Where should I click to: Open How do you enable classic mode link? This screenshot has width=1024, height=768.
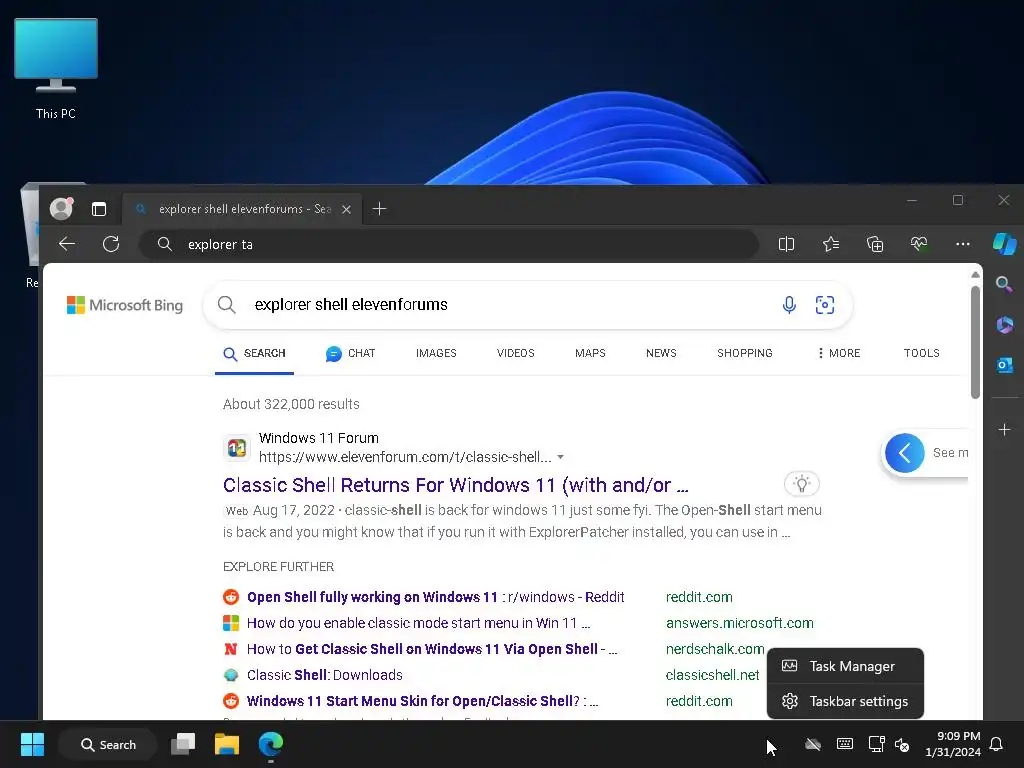click(419, 623)
